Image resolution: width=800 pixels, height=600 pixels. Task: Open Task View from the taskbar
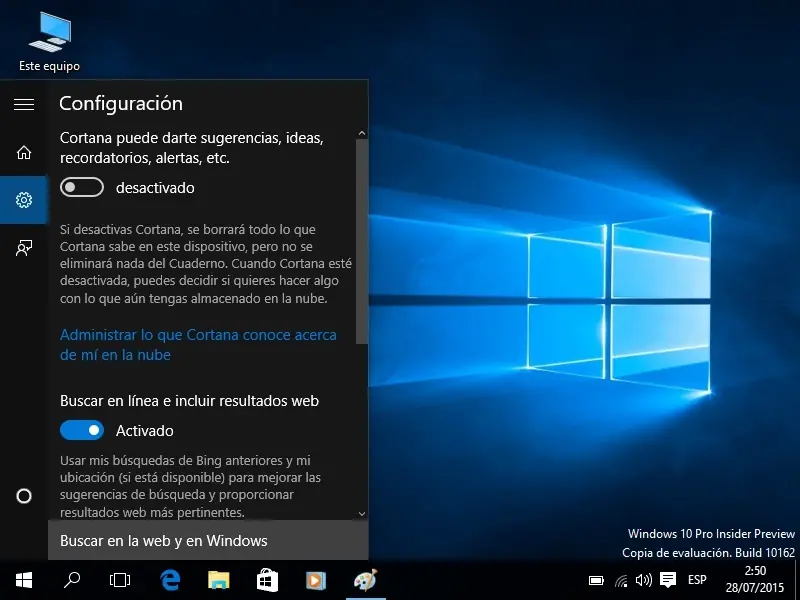pos(120,580)
